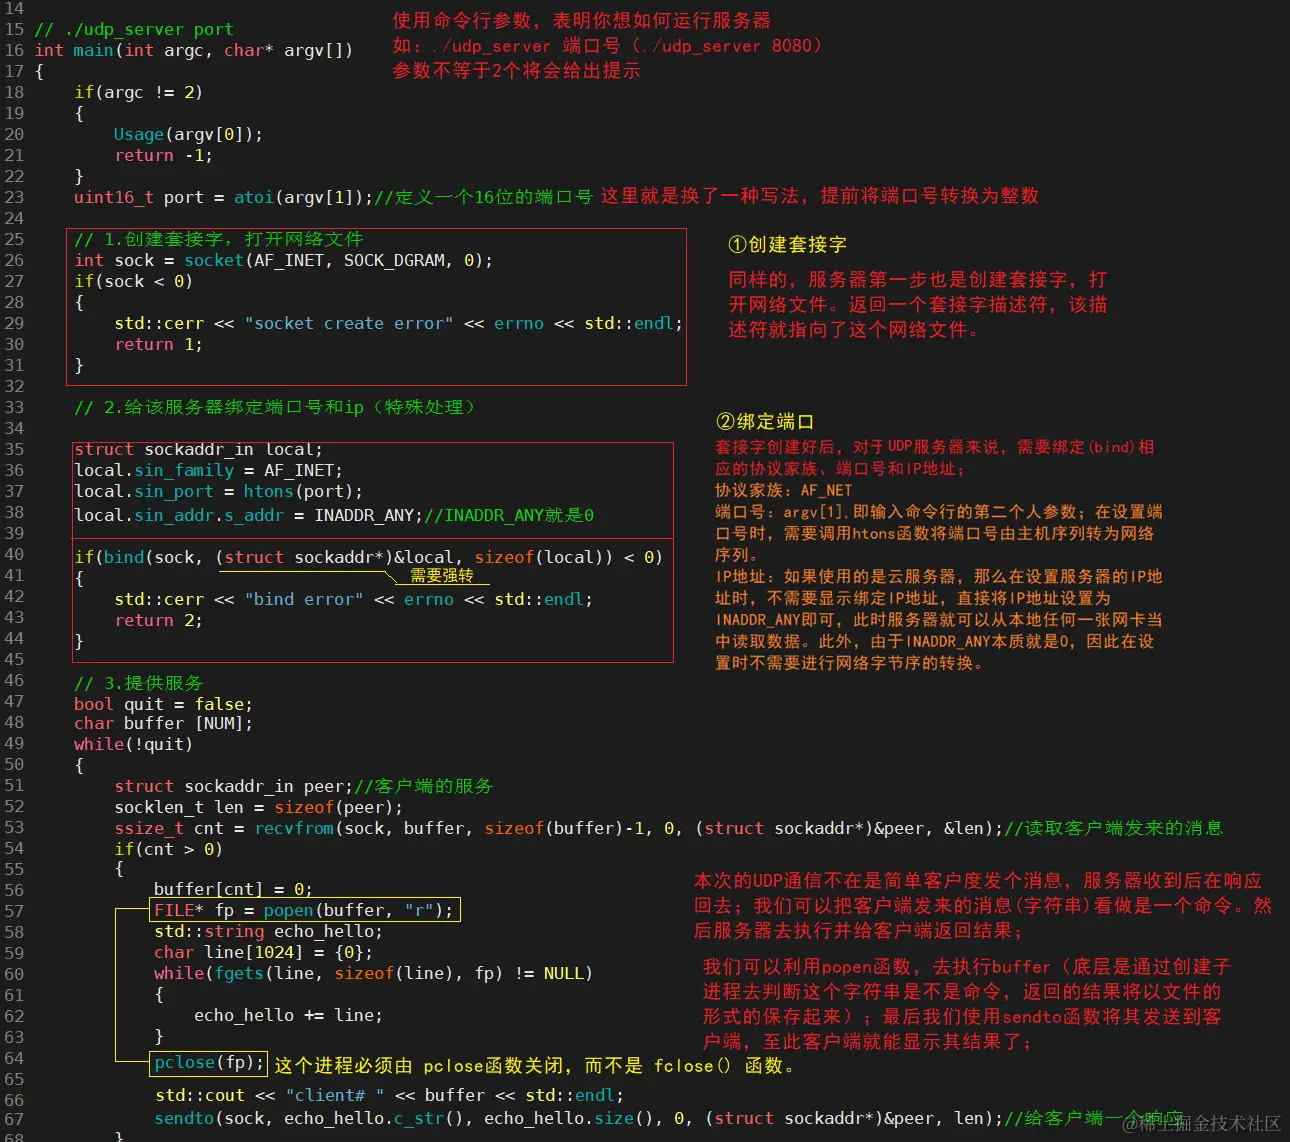Click inline comment "//读取客户端发来的消息"
1290x1142 pixels.
pos(1114,828)
